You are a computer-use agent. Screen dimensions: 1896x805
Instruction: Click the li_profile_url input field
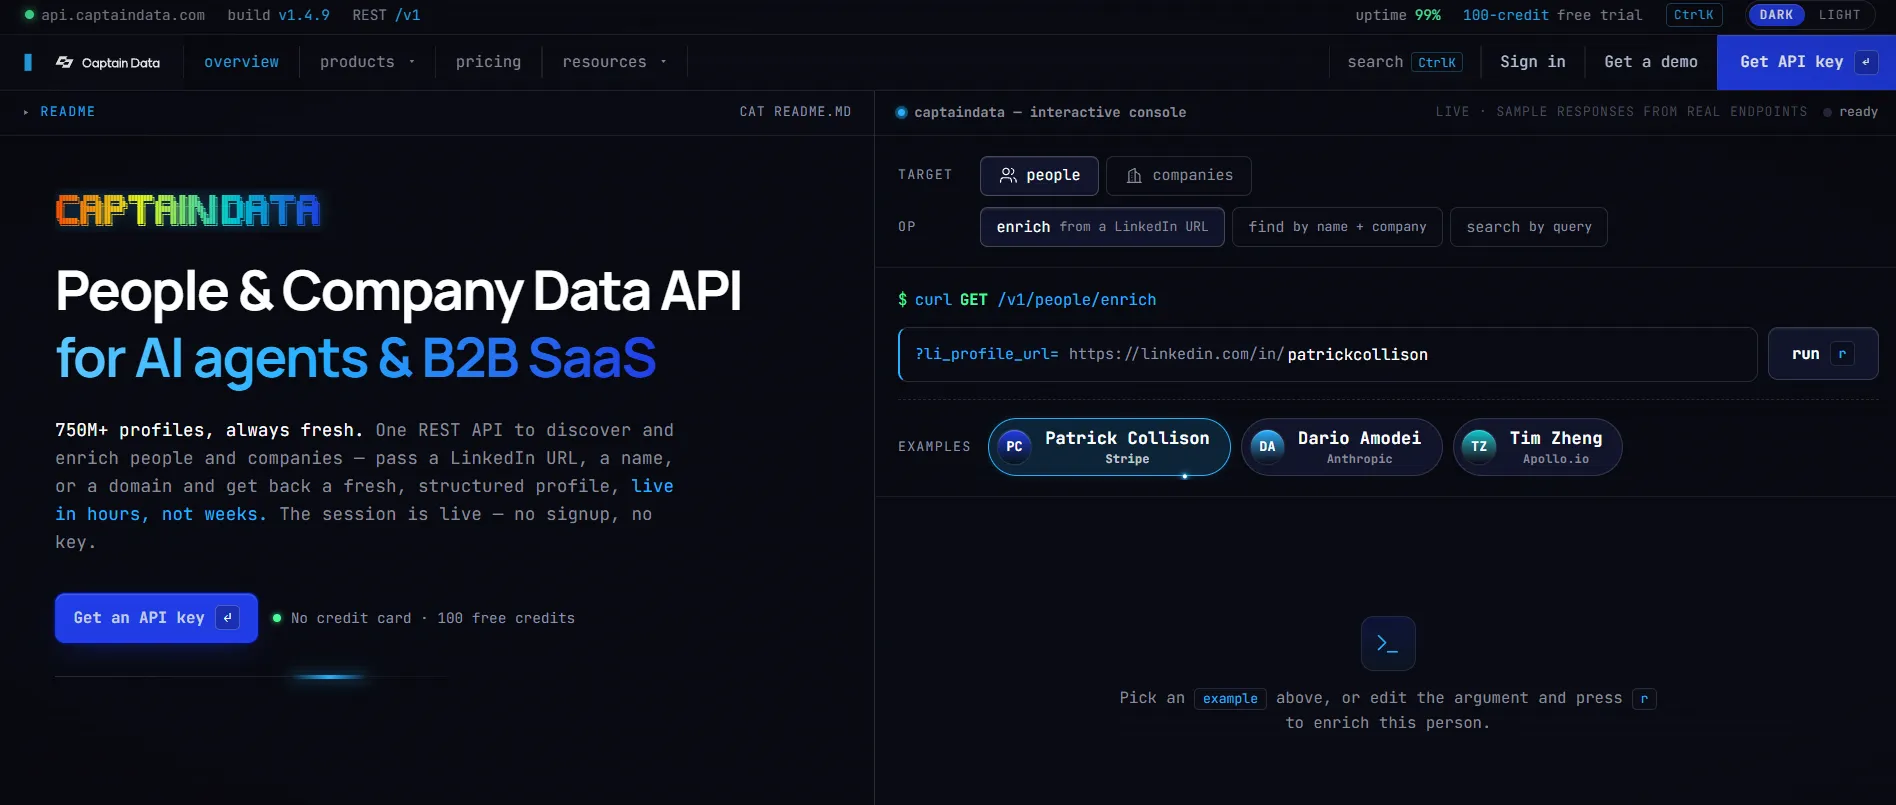pos(1327,354)
